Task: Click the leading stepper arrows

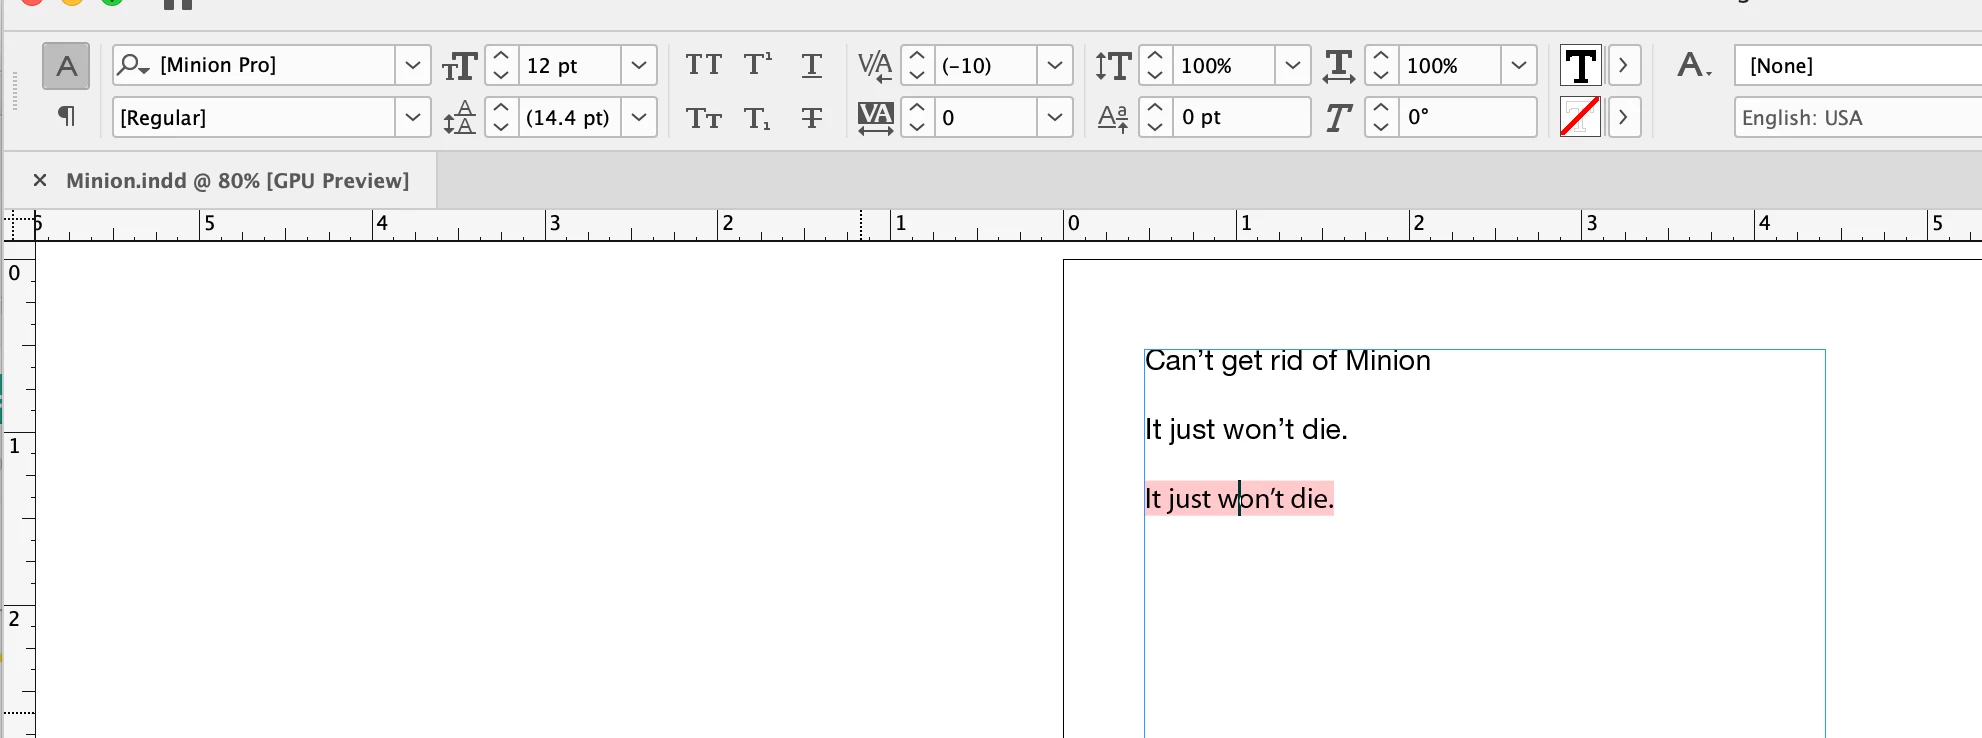Action: point(501,117)
